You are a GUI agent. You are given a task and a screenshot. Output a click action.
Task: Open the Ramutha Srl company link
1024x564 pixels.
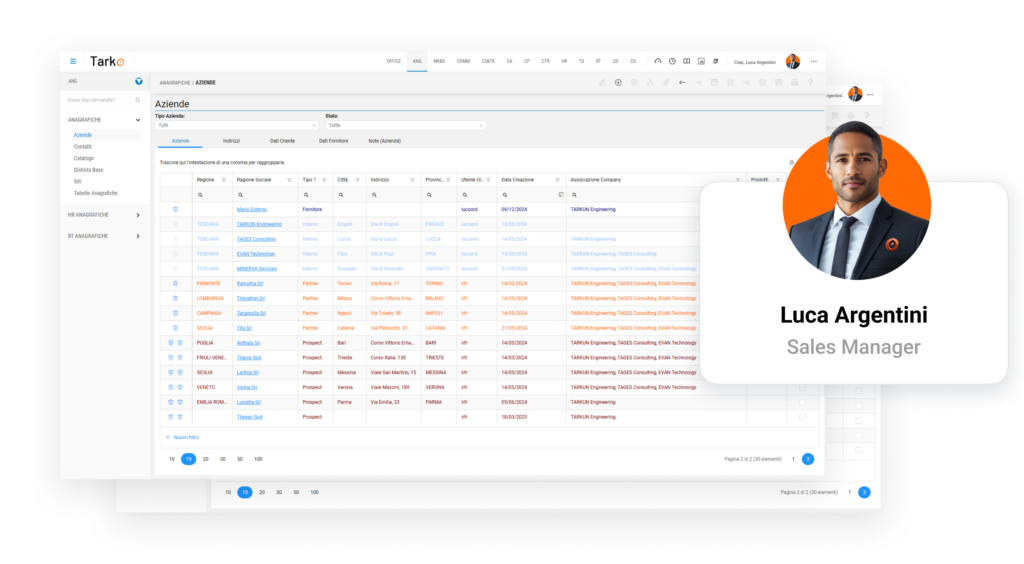click(x=250, y=283)
